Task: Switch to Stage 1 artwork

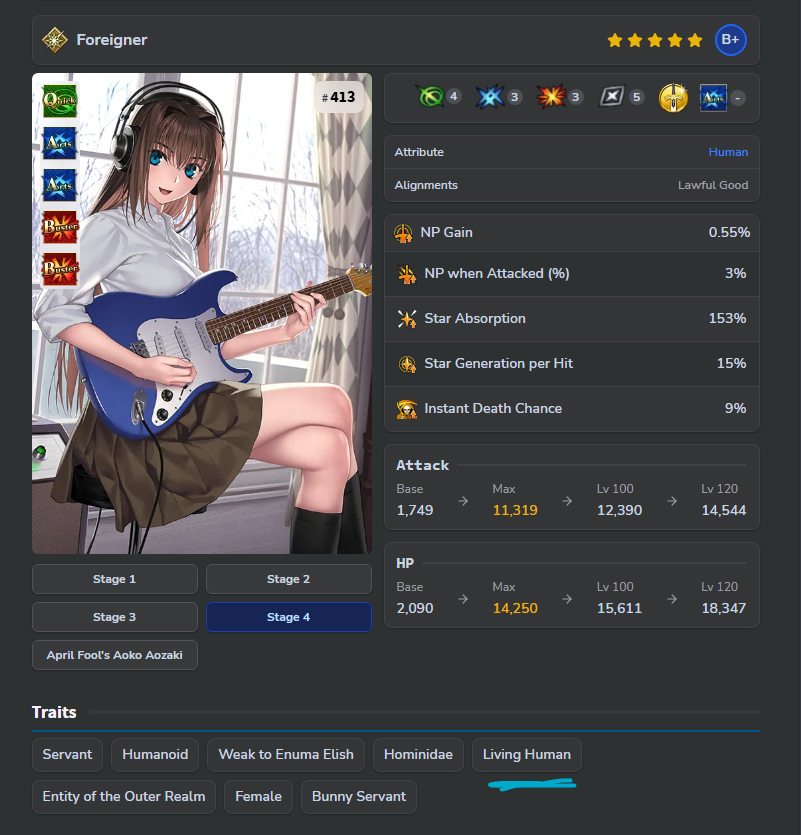Action: click(115, 579)
